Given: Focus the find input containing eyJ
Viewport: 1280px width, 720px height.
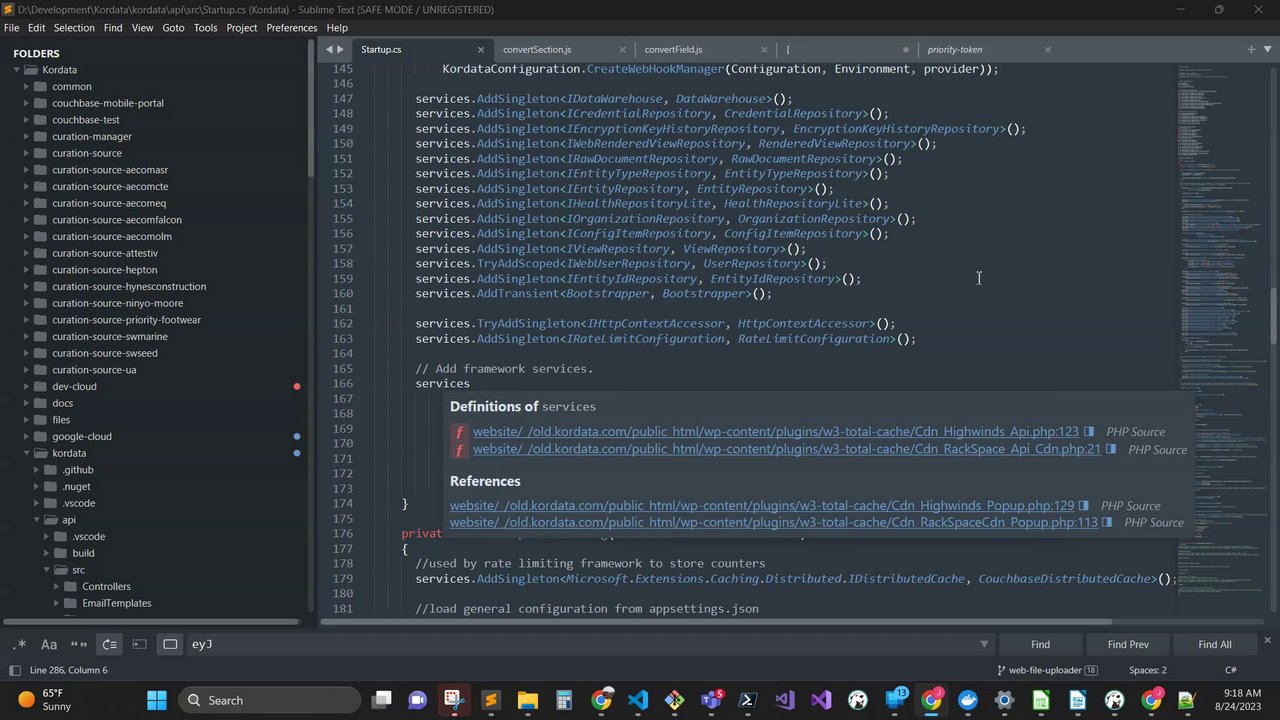Looking at the screenshot, I should click(x=590, y=644).
